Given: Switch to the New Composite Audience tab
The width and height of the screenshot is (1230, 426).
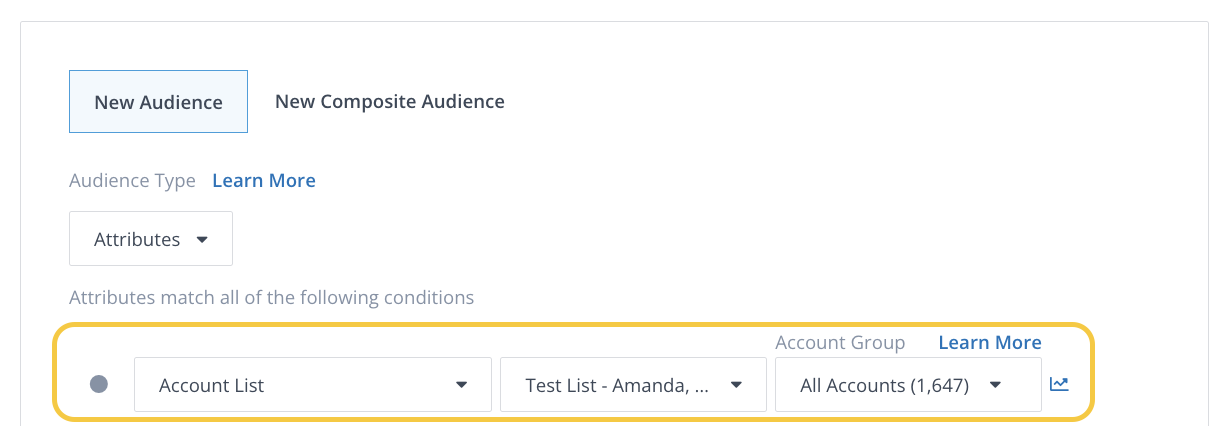Looking at the screenshot, I should [389, 102].
